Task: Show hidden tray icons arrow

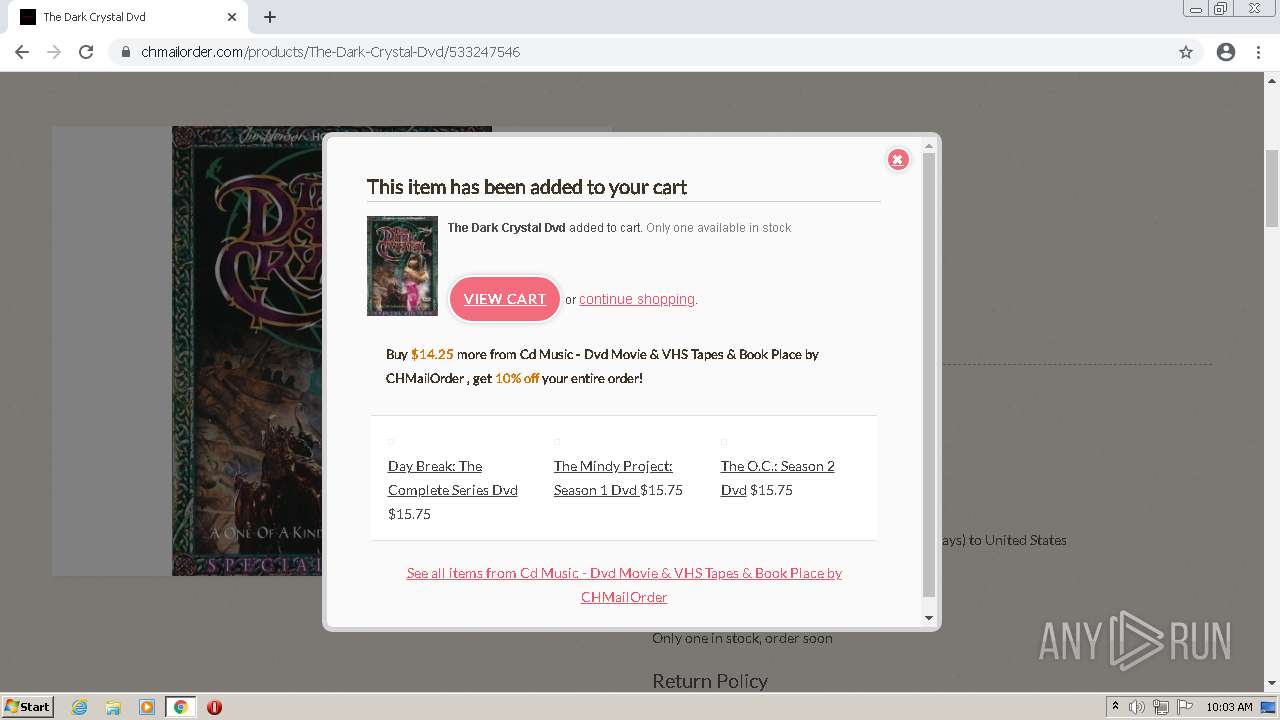Action: point(1115,707)
